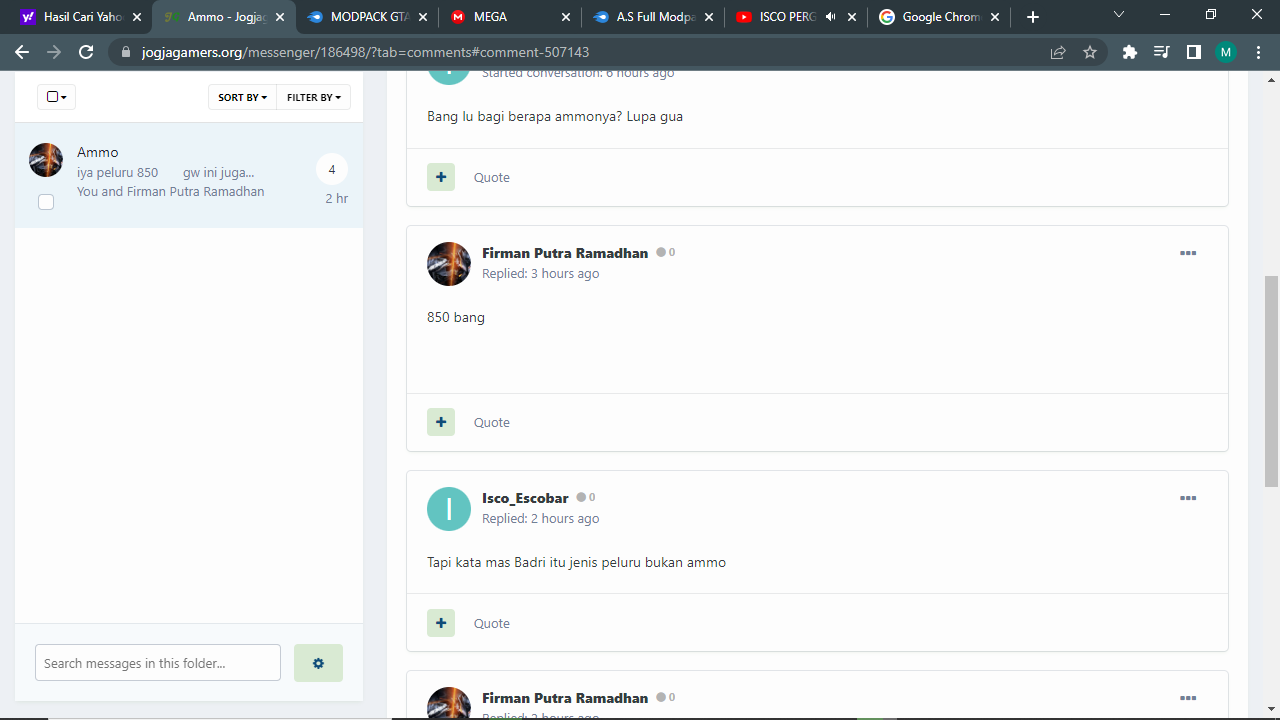Viewport: 1280px width, 720px height.
Task: Tick the checkbox for the Ammo conversation
Action: click(46, 202)
